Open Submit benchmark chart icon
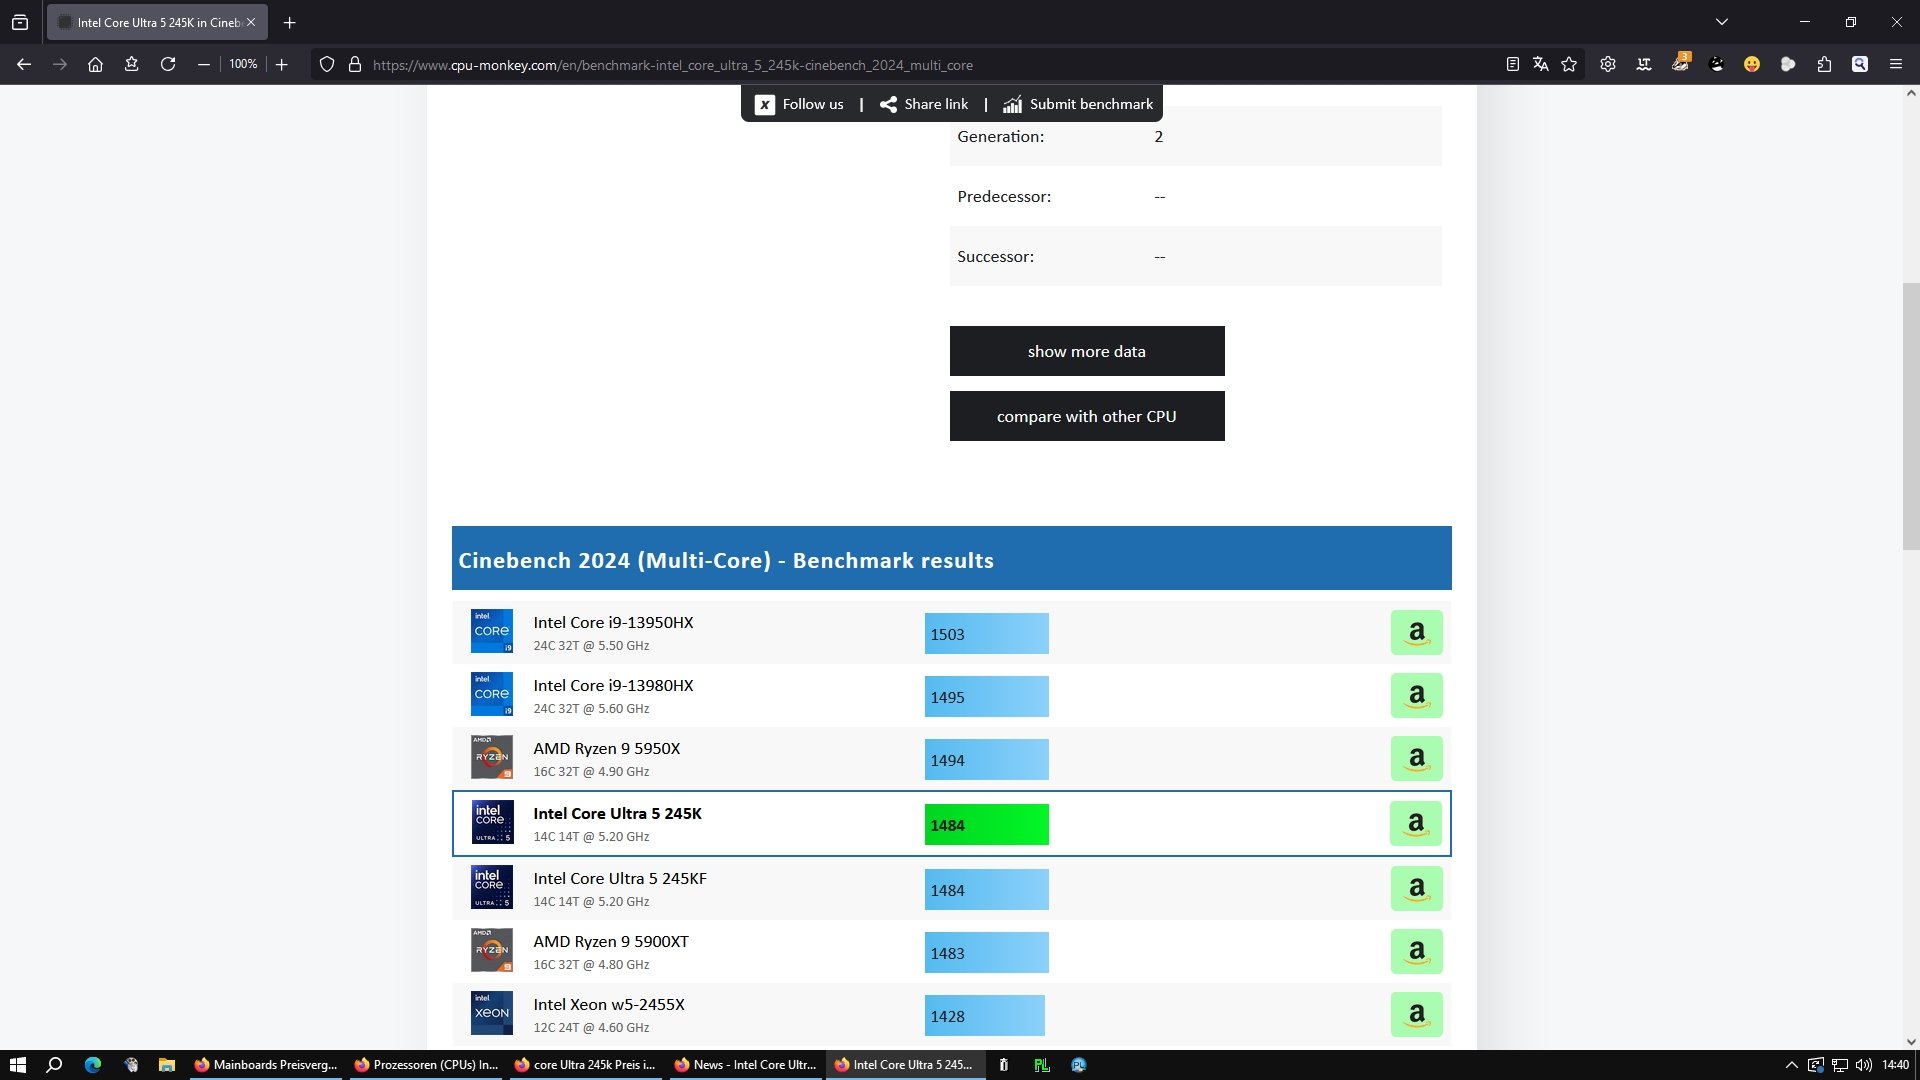This screenshot has width=1920, height=1080. click(x=1012, y=104)
